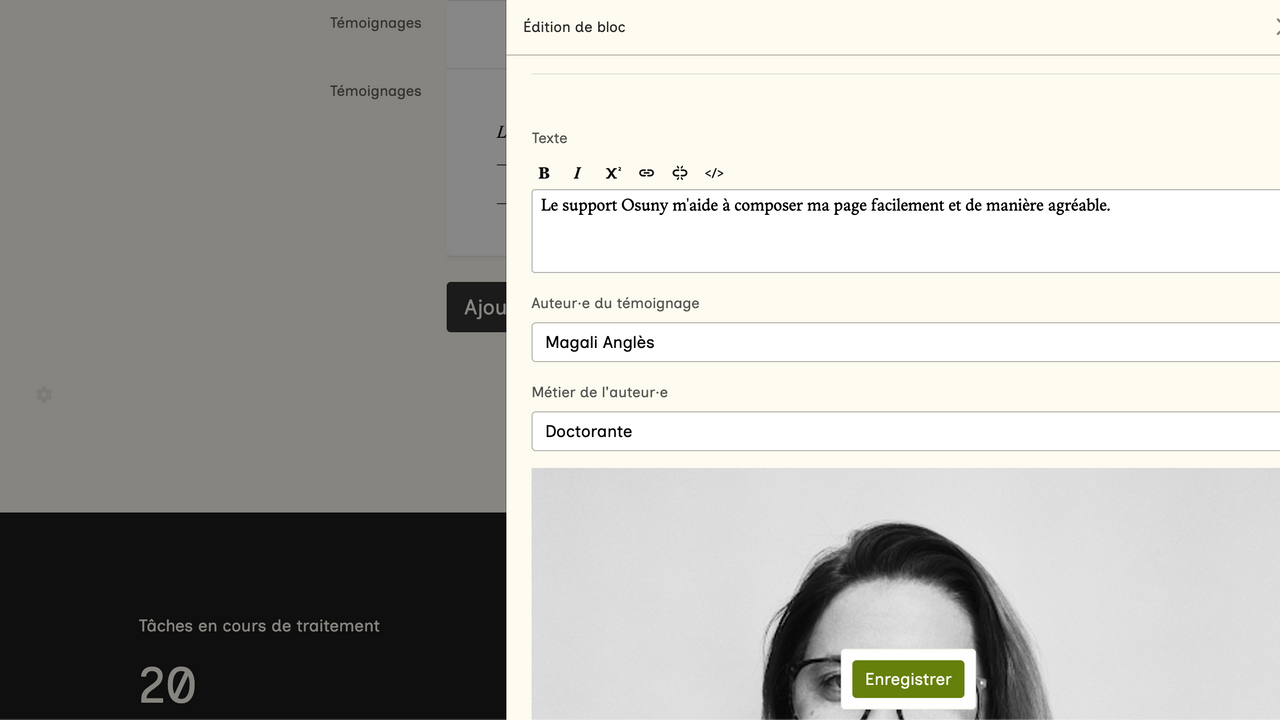Select the first Témoignages block label
The width and height of the screenshot is (1280, 720).
[x=375, y=23]
